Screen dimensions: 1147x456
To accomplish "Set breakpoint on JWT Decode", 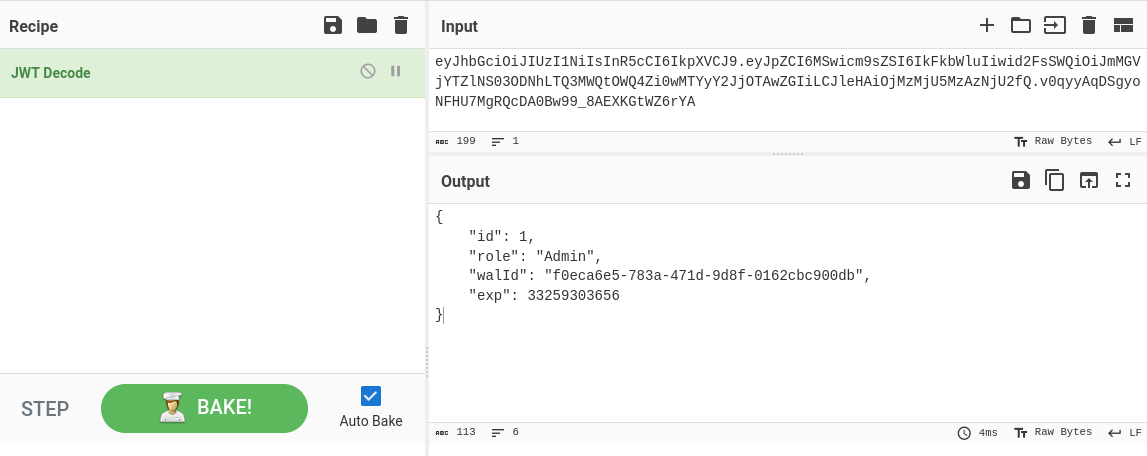I will (x=396, y=71).
